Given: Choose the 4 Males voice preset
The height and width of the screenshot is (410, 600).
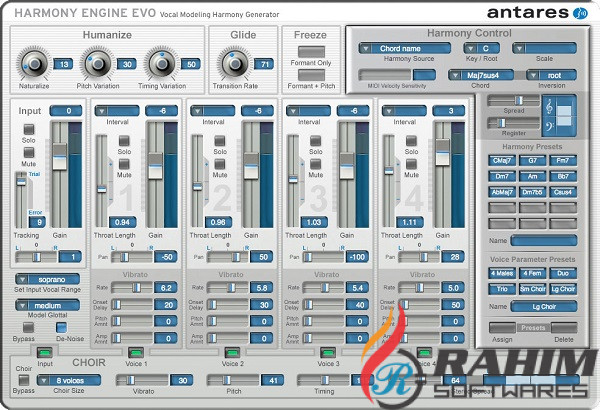Looking at the screenshot, I should pyautogui.click(x=502, y=273).
